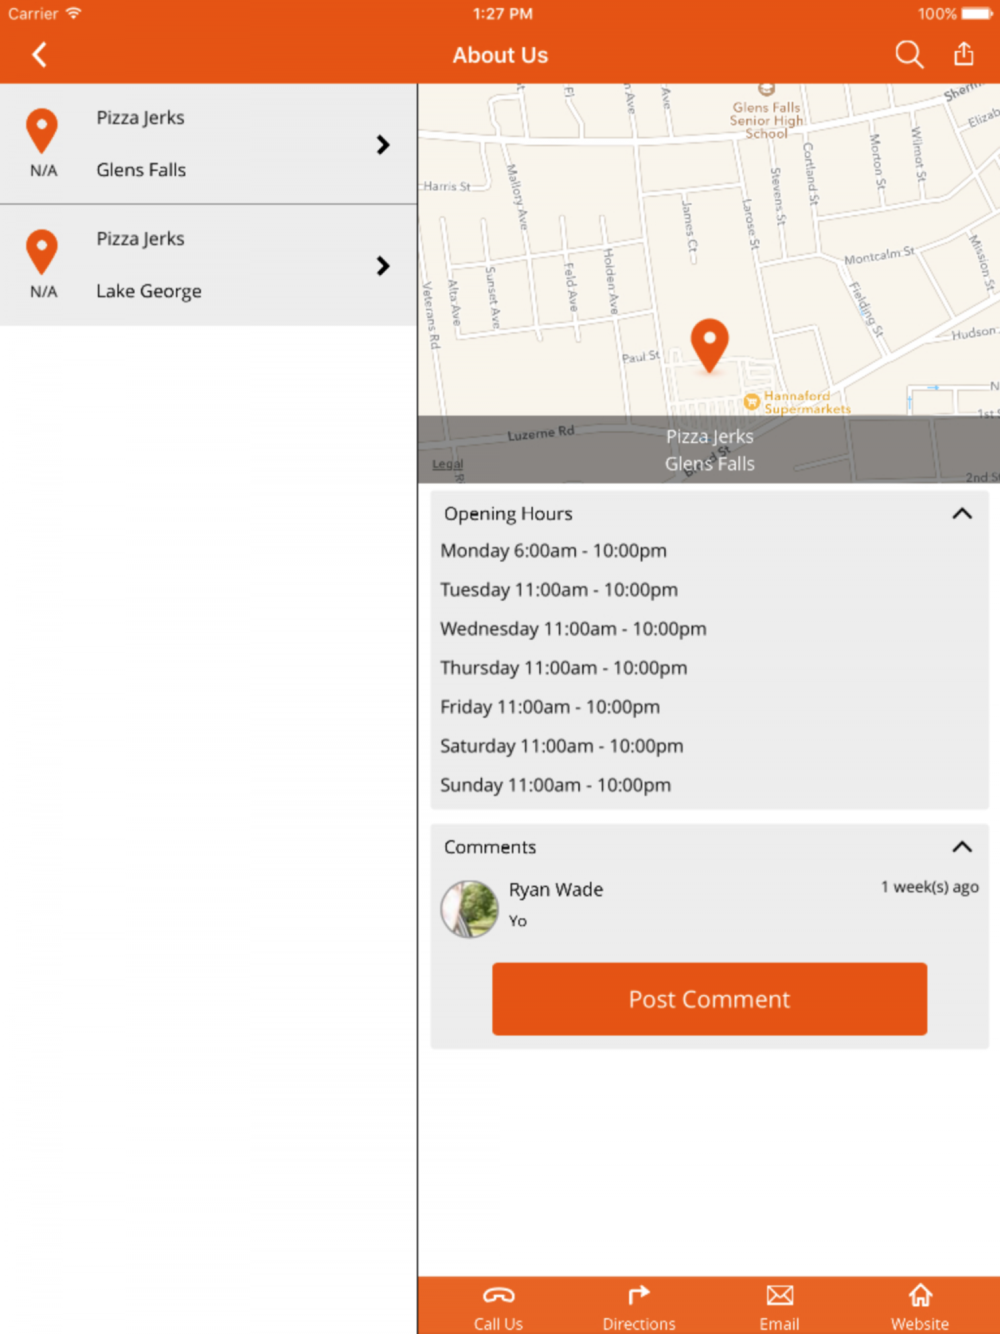
Task: Click the Comments heading
Action: pos(490,847)
